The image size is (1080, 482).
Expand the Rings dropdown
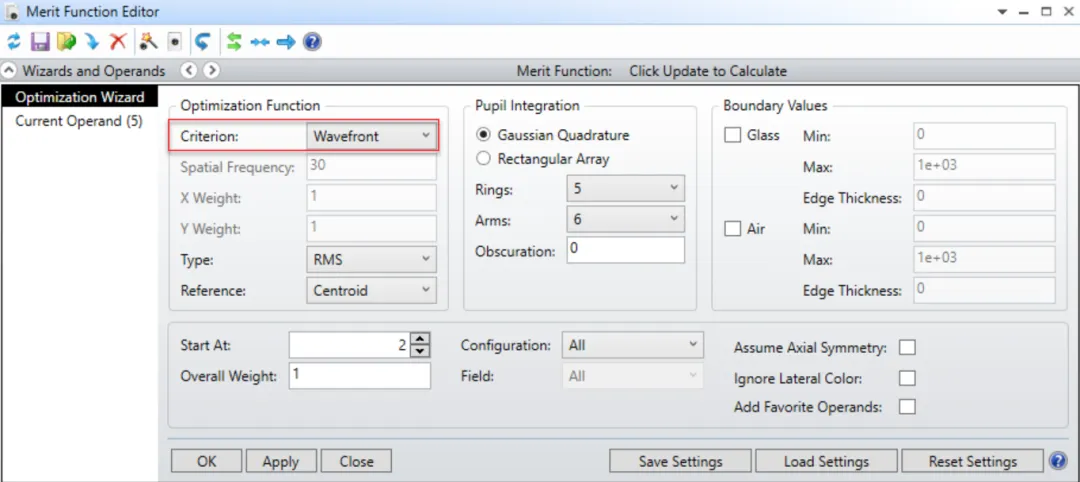click(x=624, y=188)
